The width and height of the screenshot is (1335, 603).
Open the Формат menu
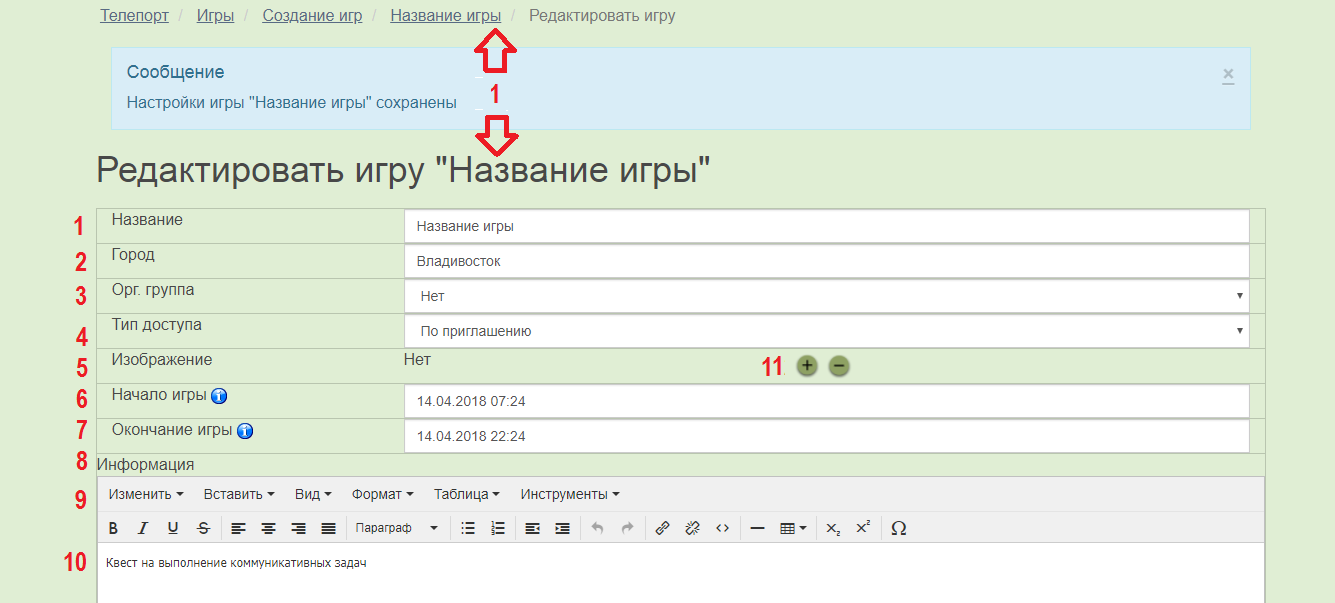pyautogui.click(x=383, y=494)
